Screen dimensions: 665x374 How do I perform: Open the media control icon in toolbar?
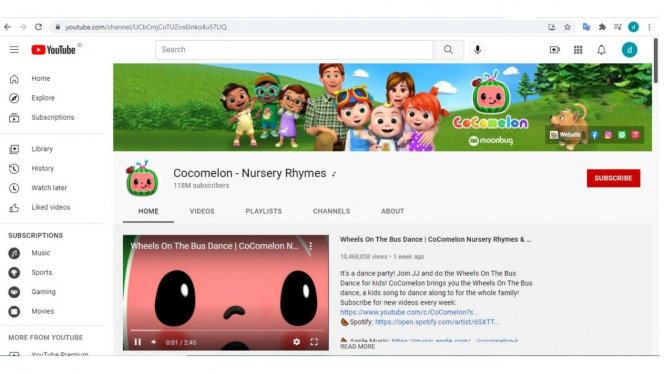618,27
